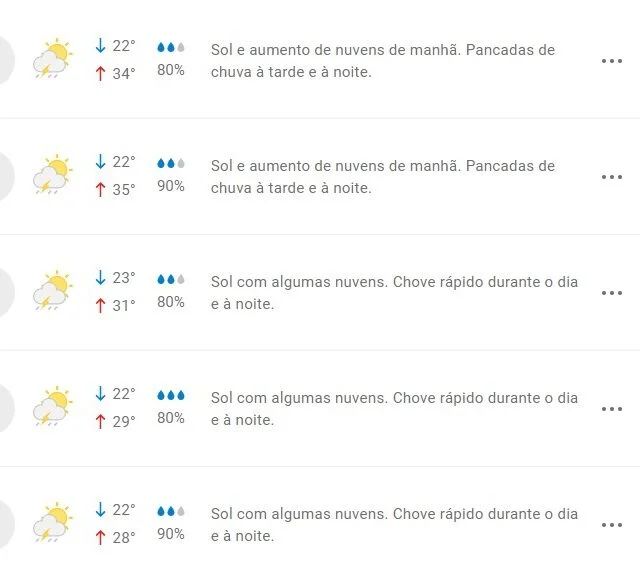
Task: Open the three-dot menu for the 34° forecast row
Action: click(612, 61)
